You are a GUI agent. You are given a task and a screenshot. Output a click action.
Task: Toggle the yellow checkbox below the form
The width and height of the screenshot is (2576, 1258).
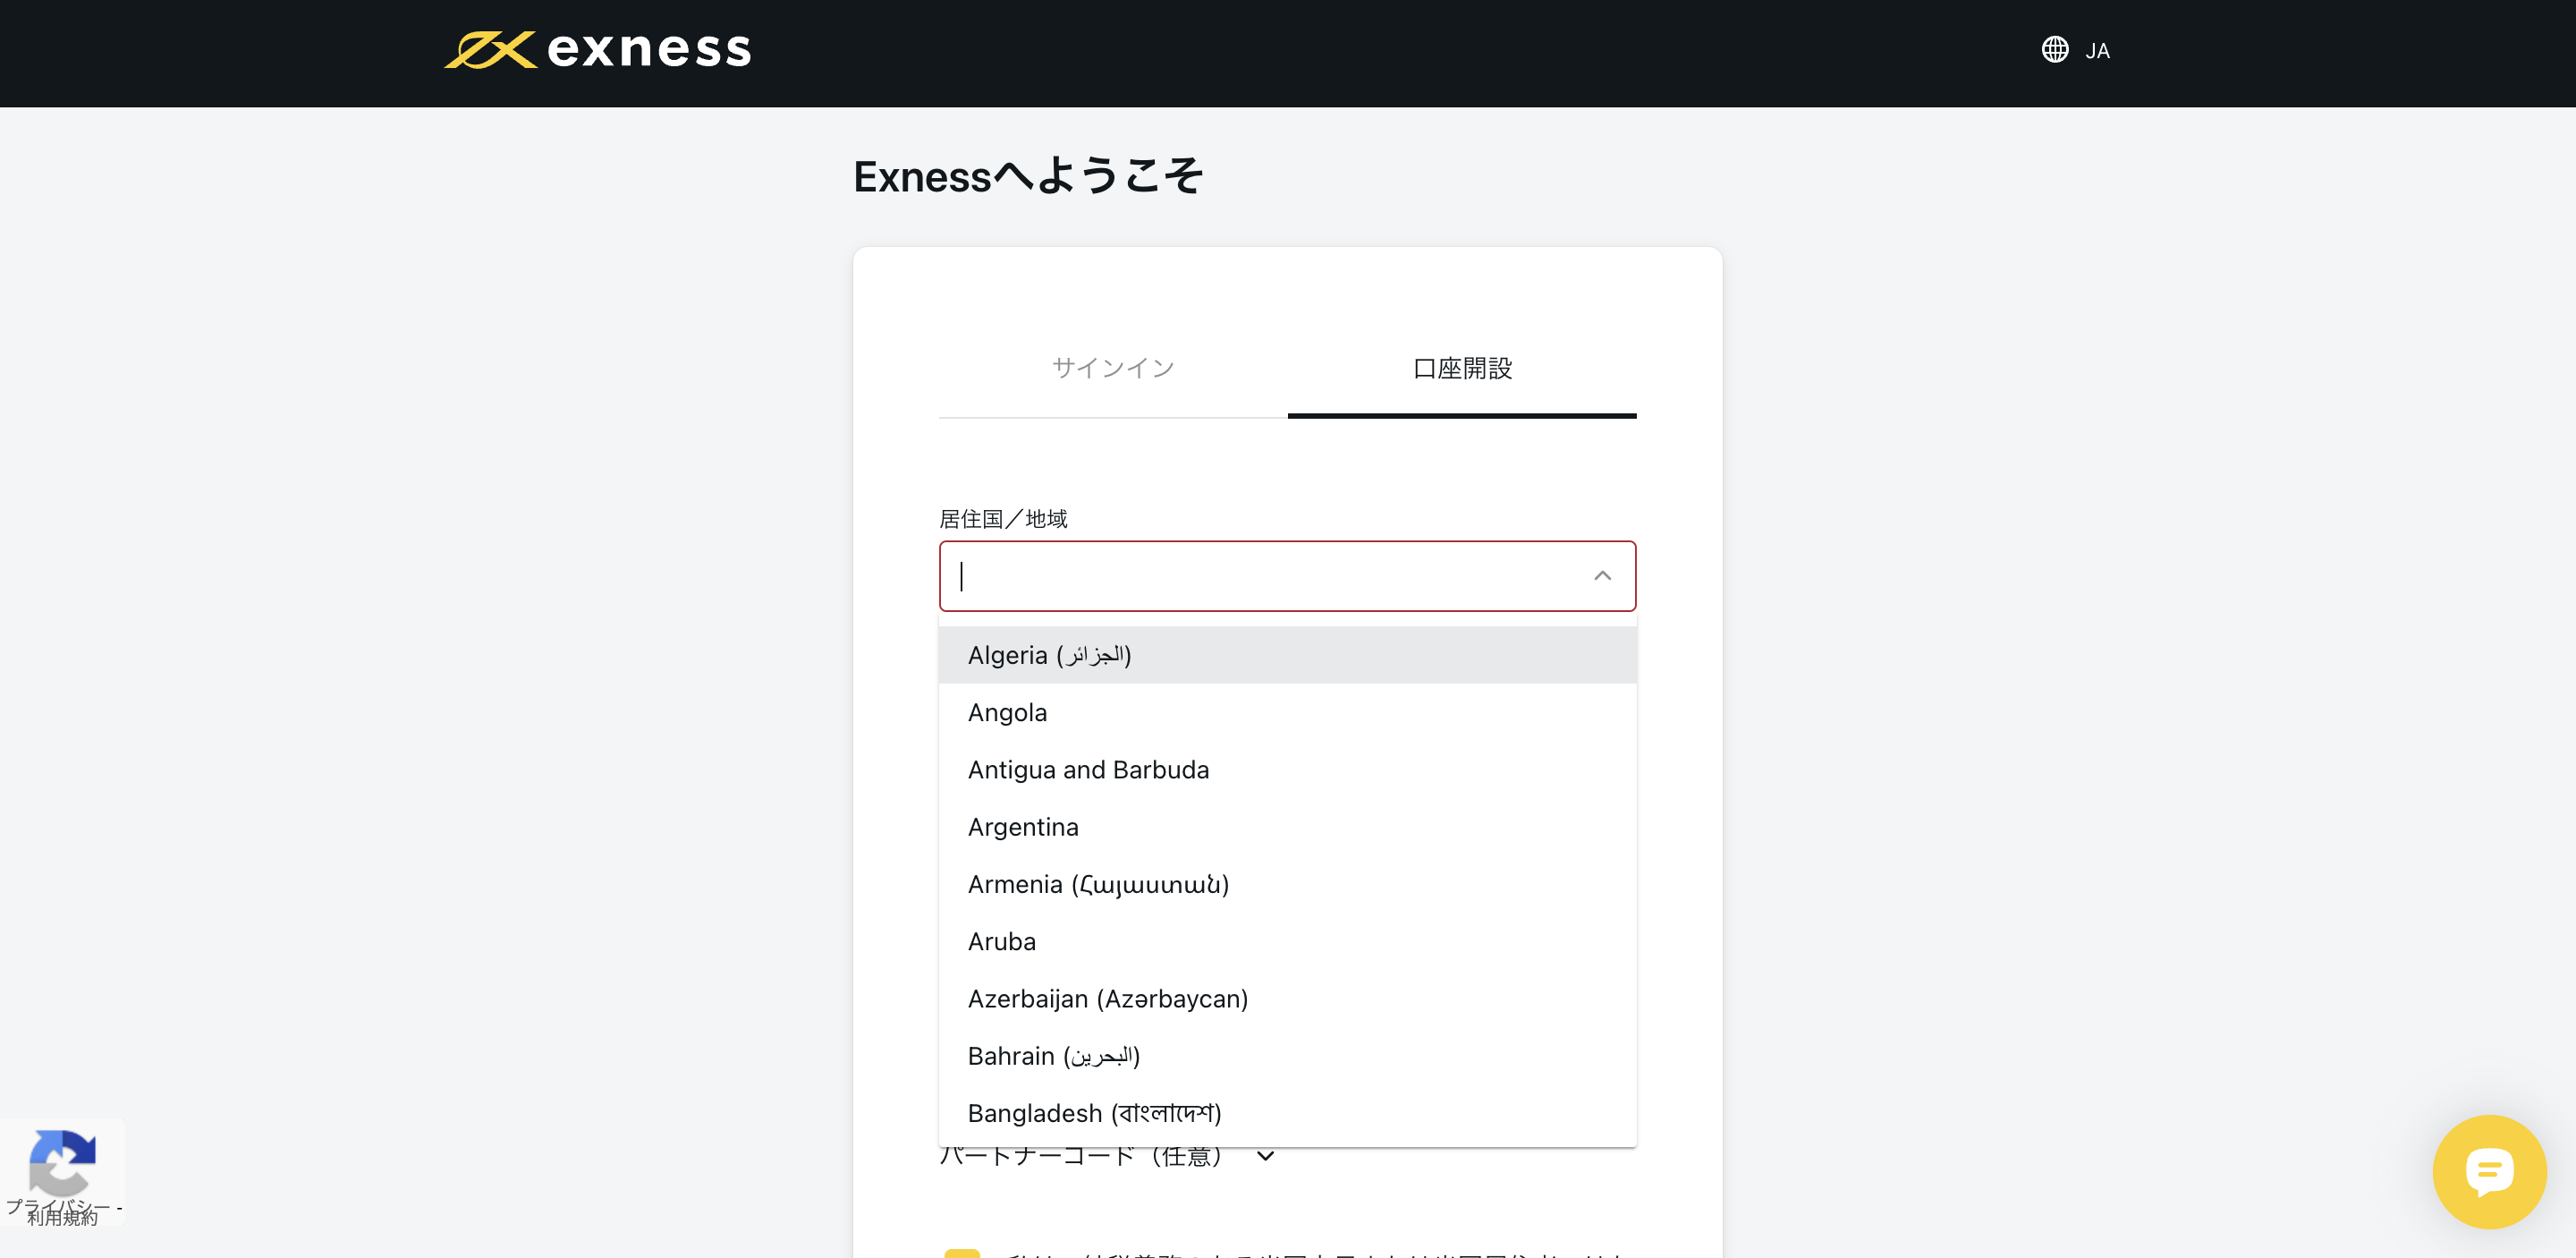[962, 1253]
